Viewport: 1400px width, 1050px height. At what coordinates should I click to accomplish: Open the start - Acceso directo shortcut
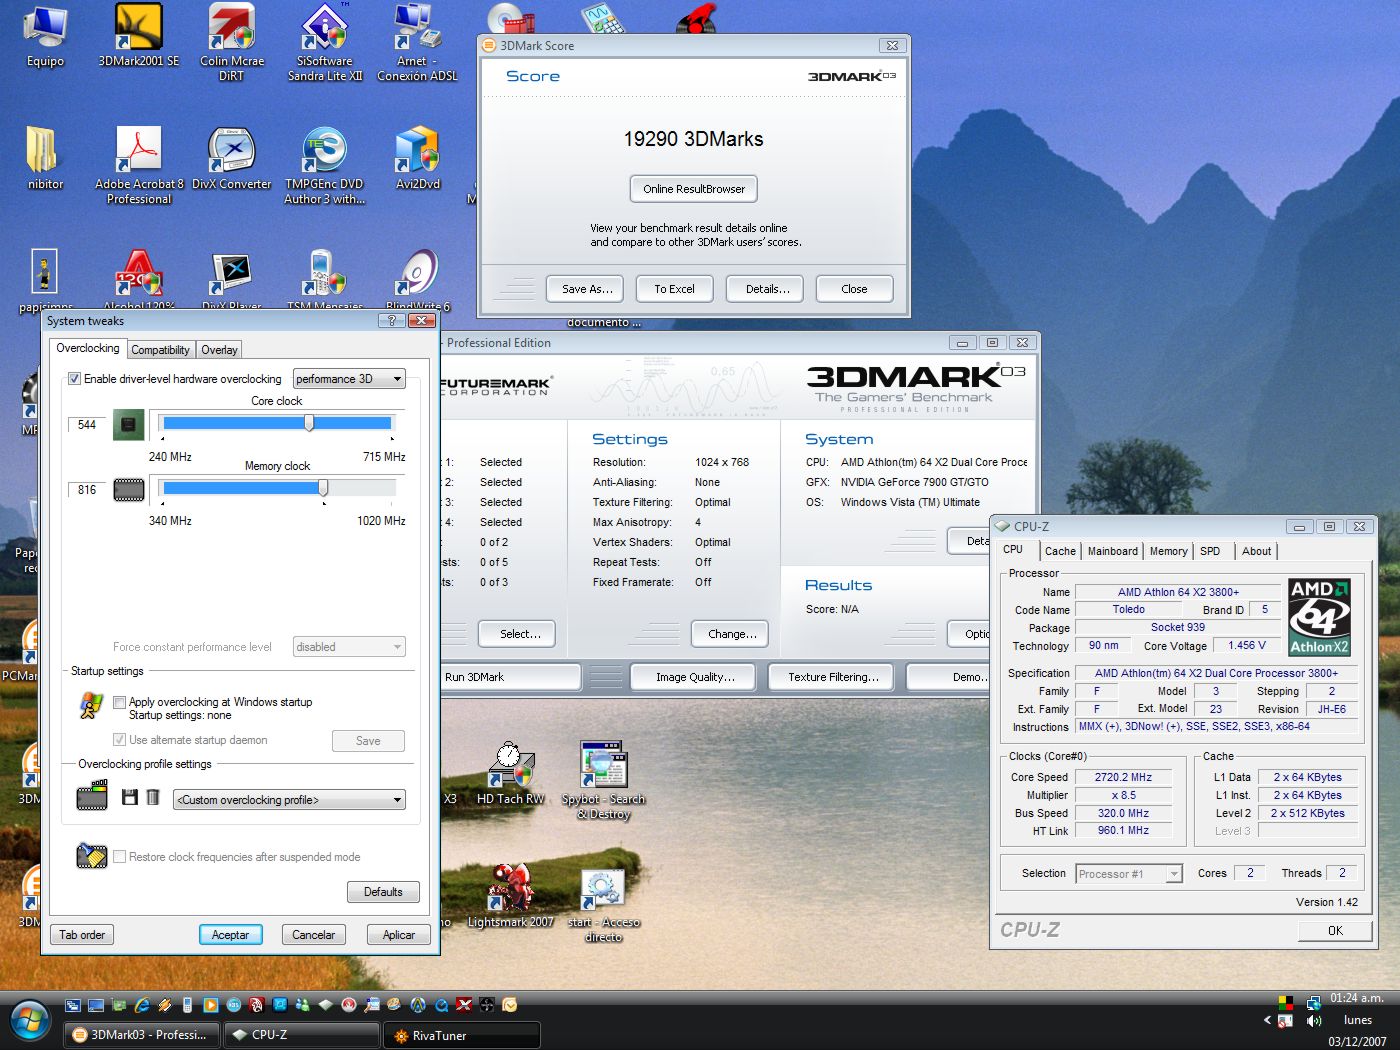[604, 905]
